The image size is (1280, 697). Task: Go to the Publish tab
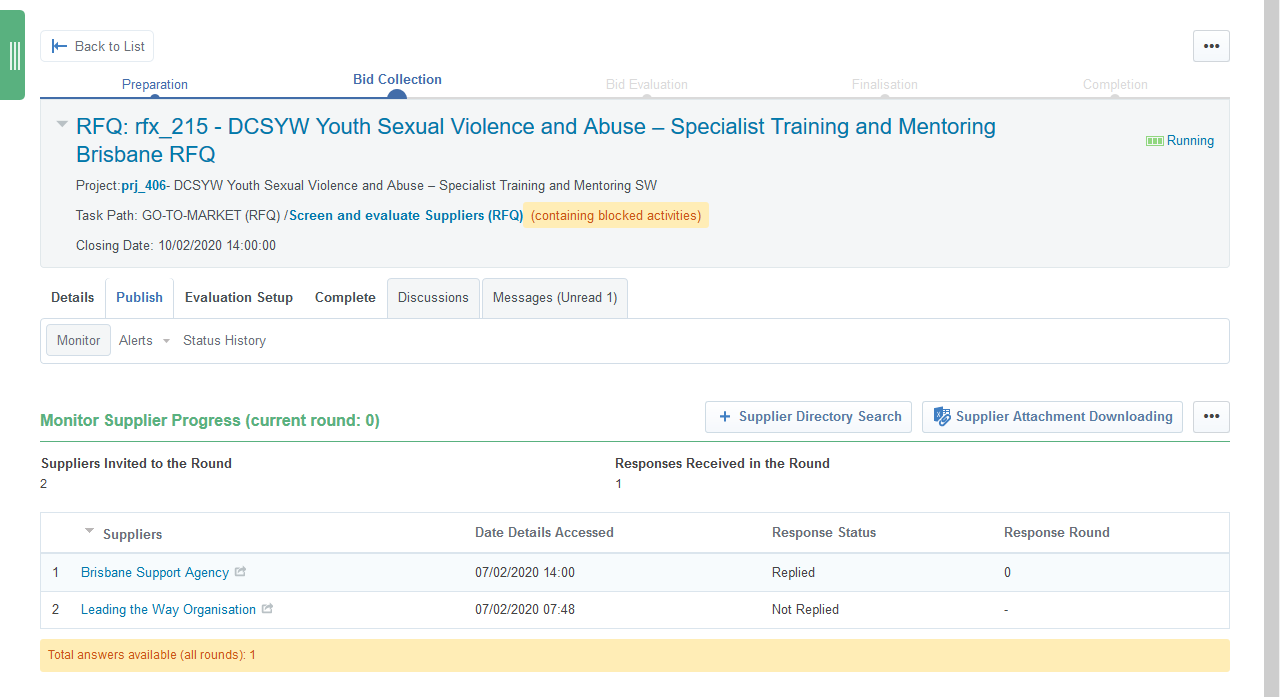pyautogui.click(x=139, y=298)
